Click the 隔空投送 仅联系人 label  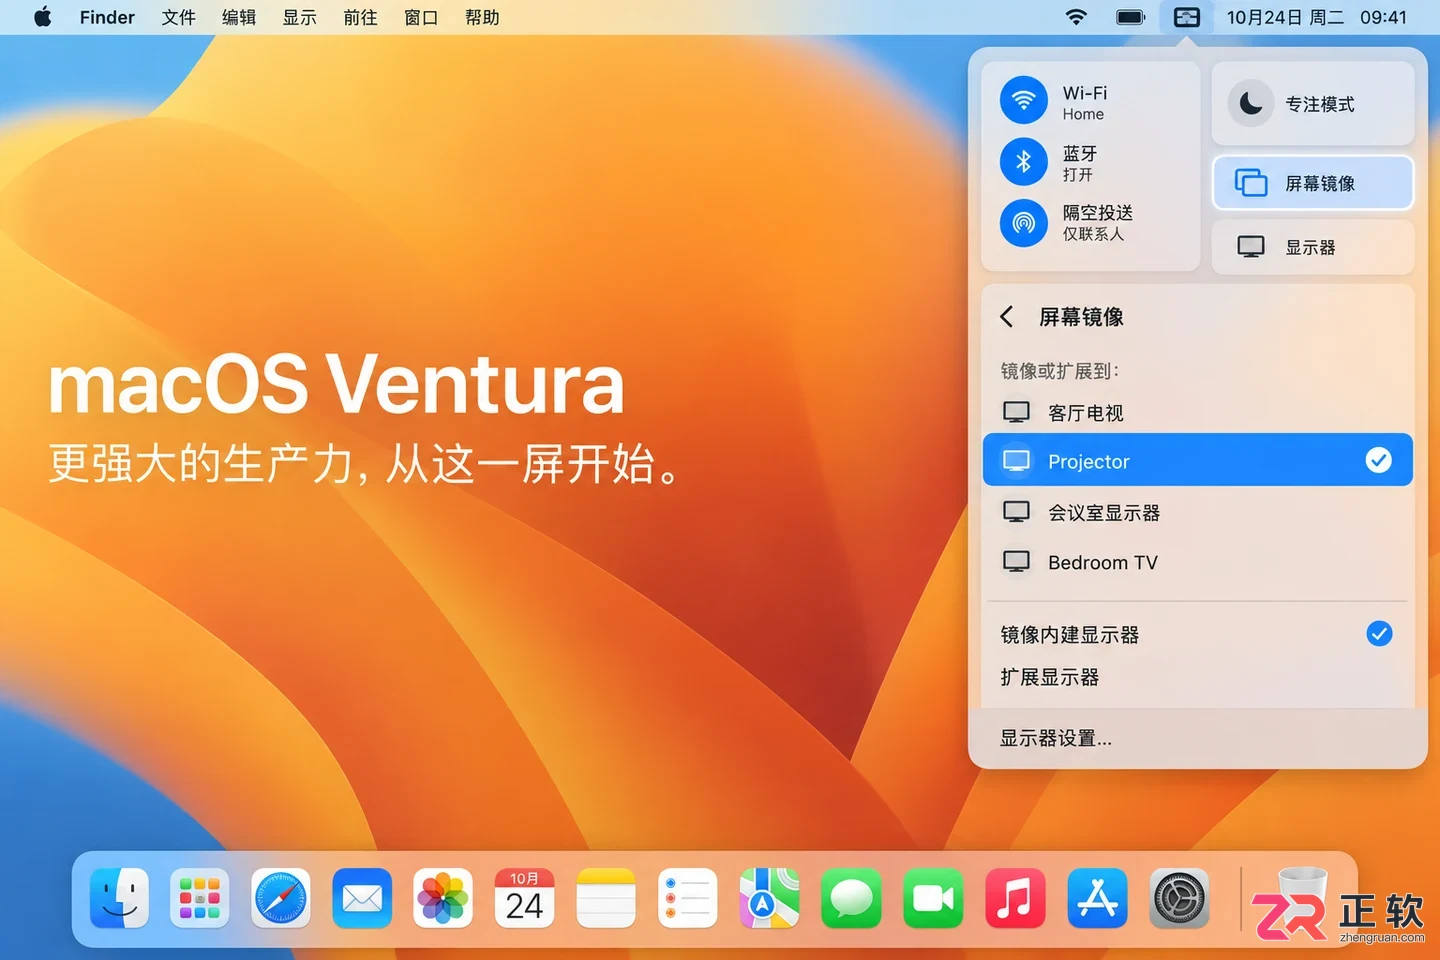pos(1097,222)
